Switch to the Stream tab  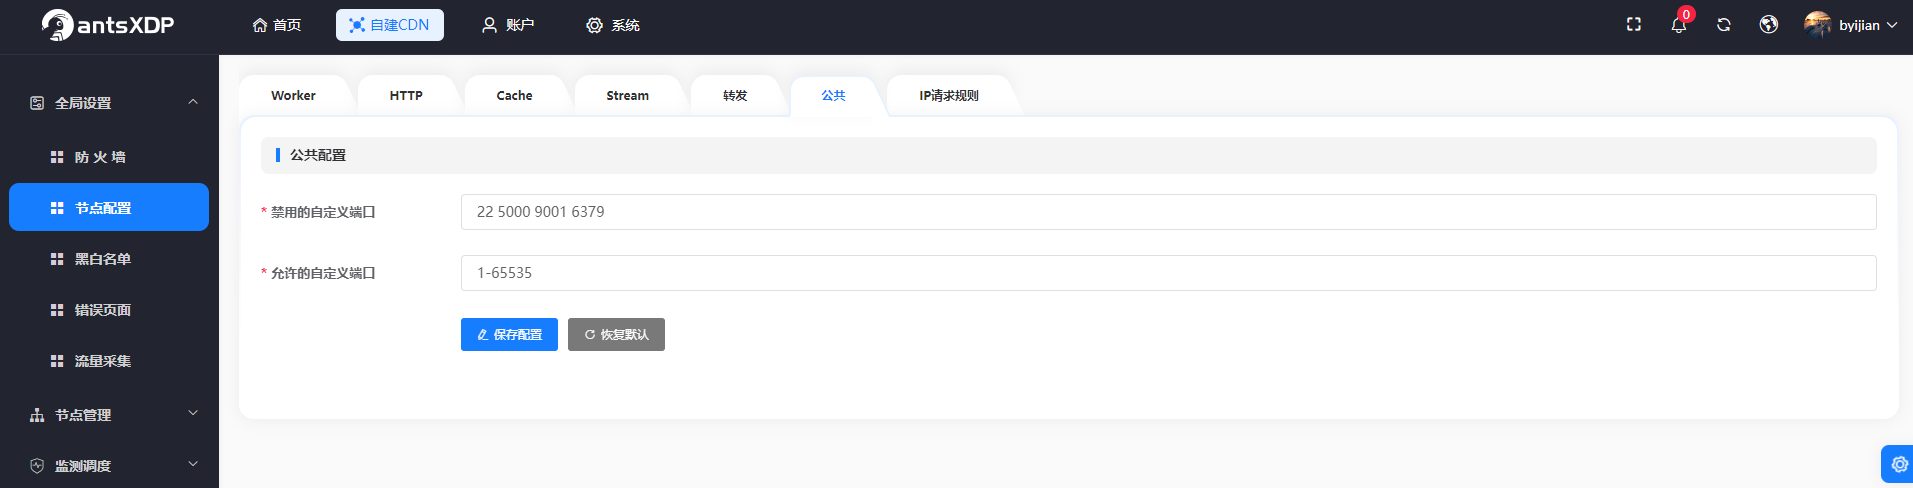(627, 96)
